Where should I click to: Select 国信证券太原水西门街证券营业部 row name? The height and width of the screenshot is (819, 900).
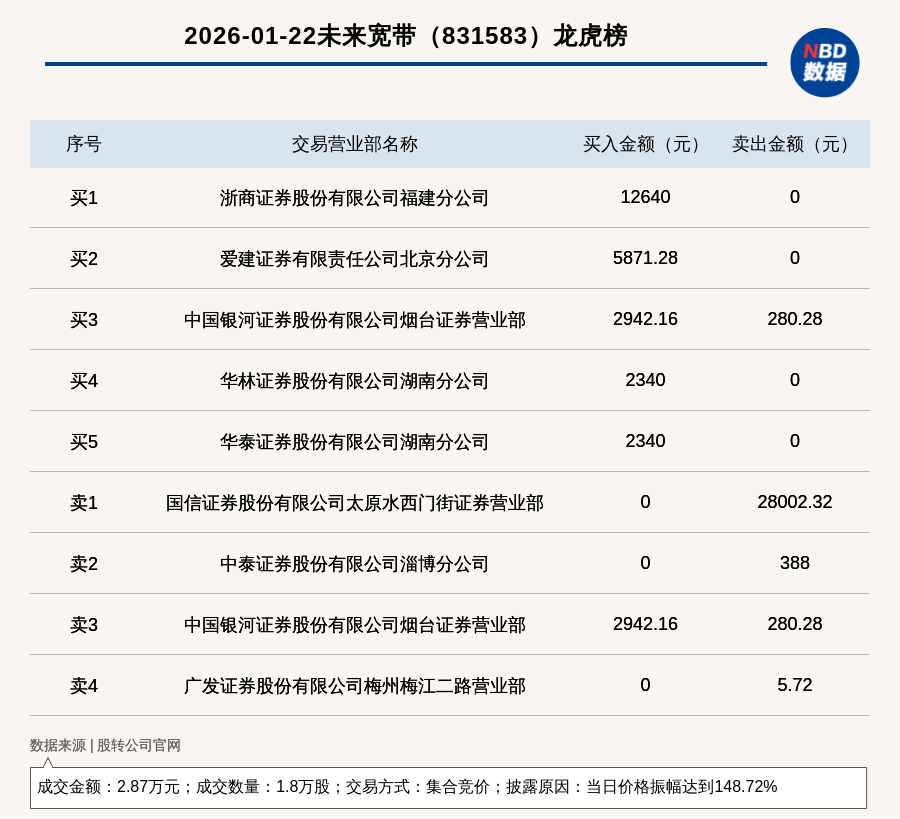click(x=354, y=503)
